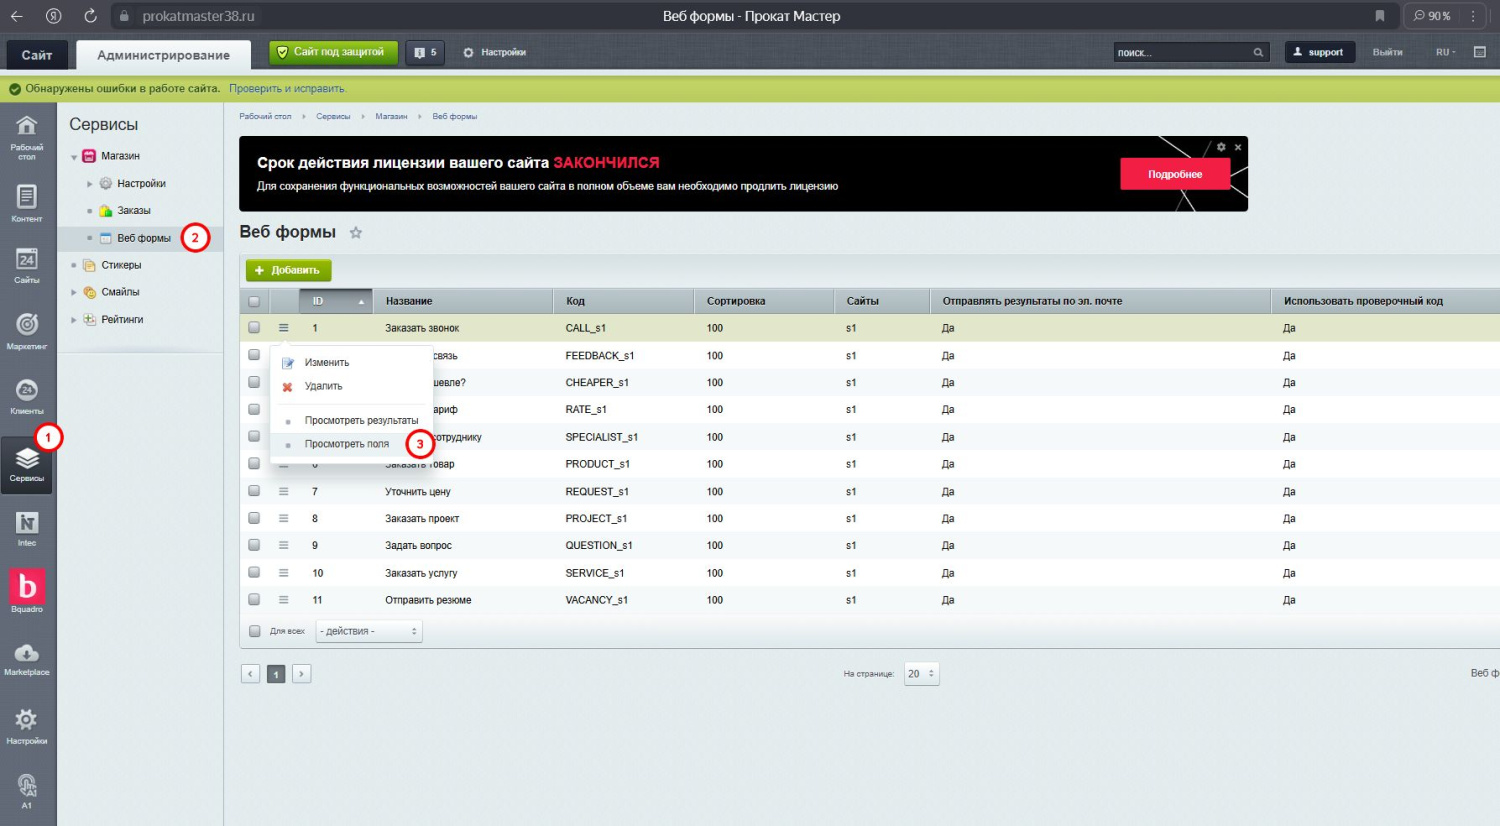
Task: Open the per-page count dropdown
Action: 921,674
